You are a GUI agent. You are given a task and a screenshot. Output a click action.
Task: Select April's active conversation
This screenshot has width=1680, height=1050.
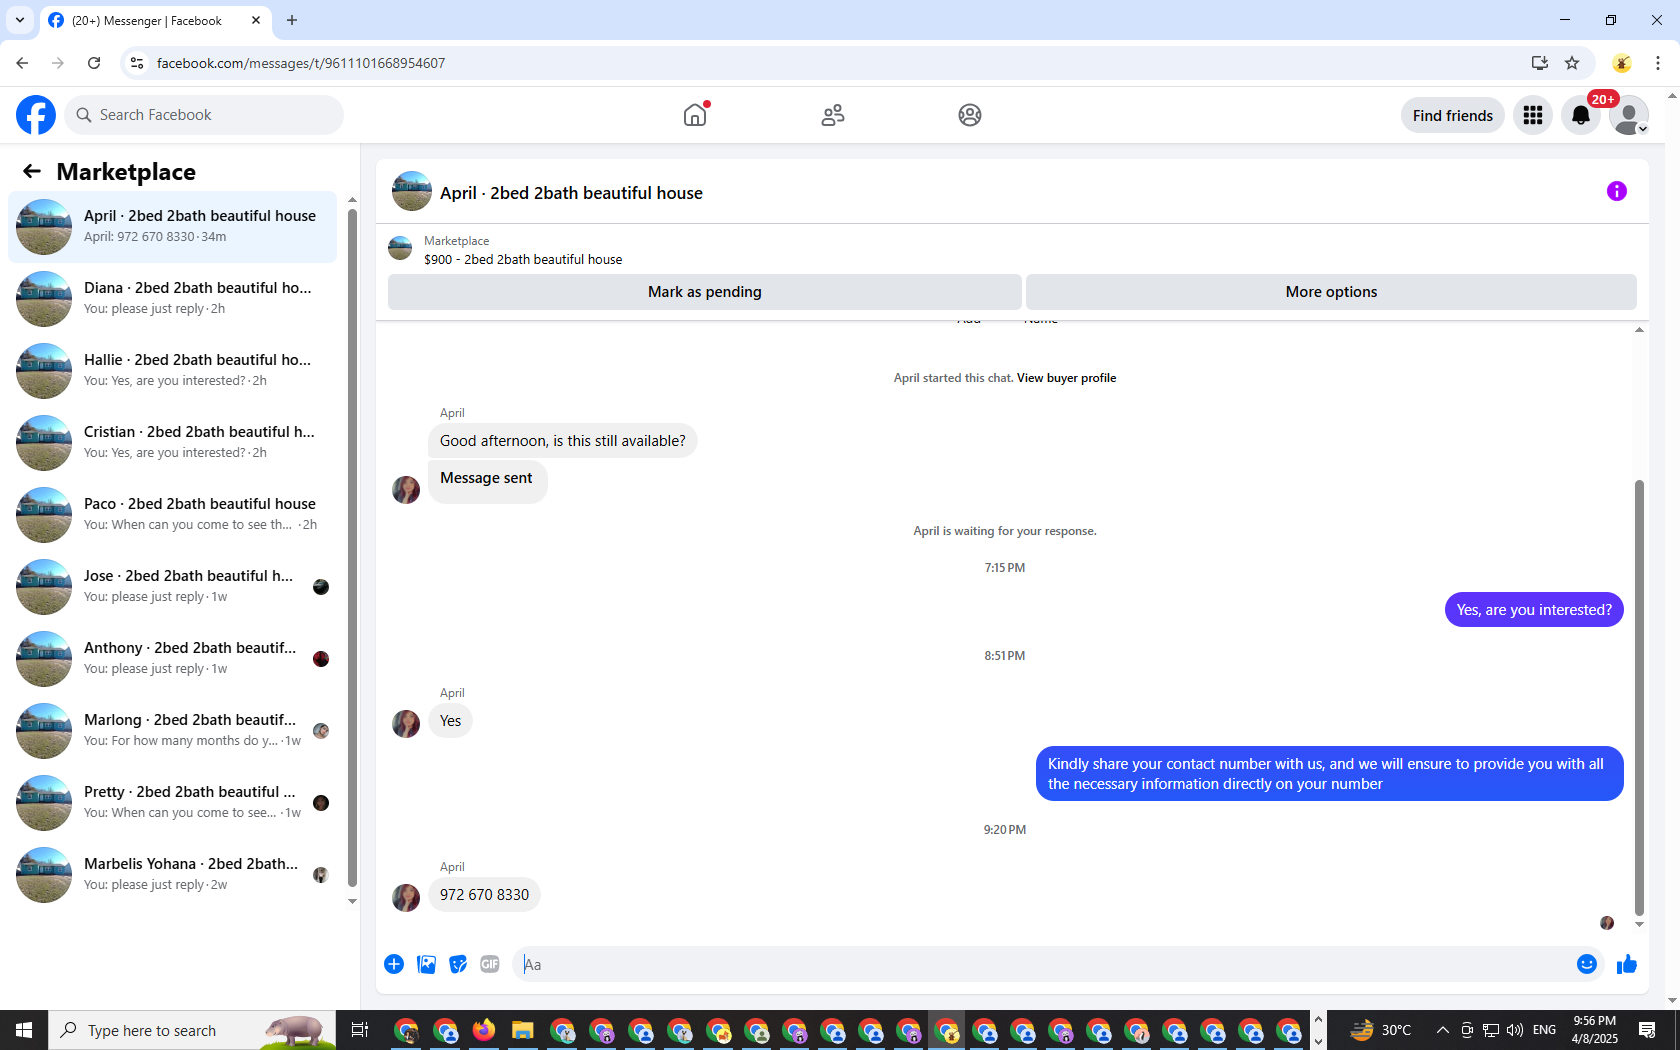(172, 227)
